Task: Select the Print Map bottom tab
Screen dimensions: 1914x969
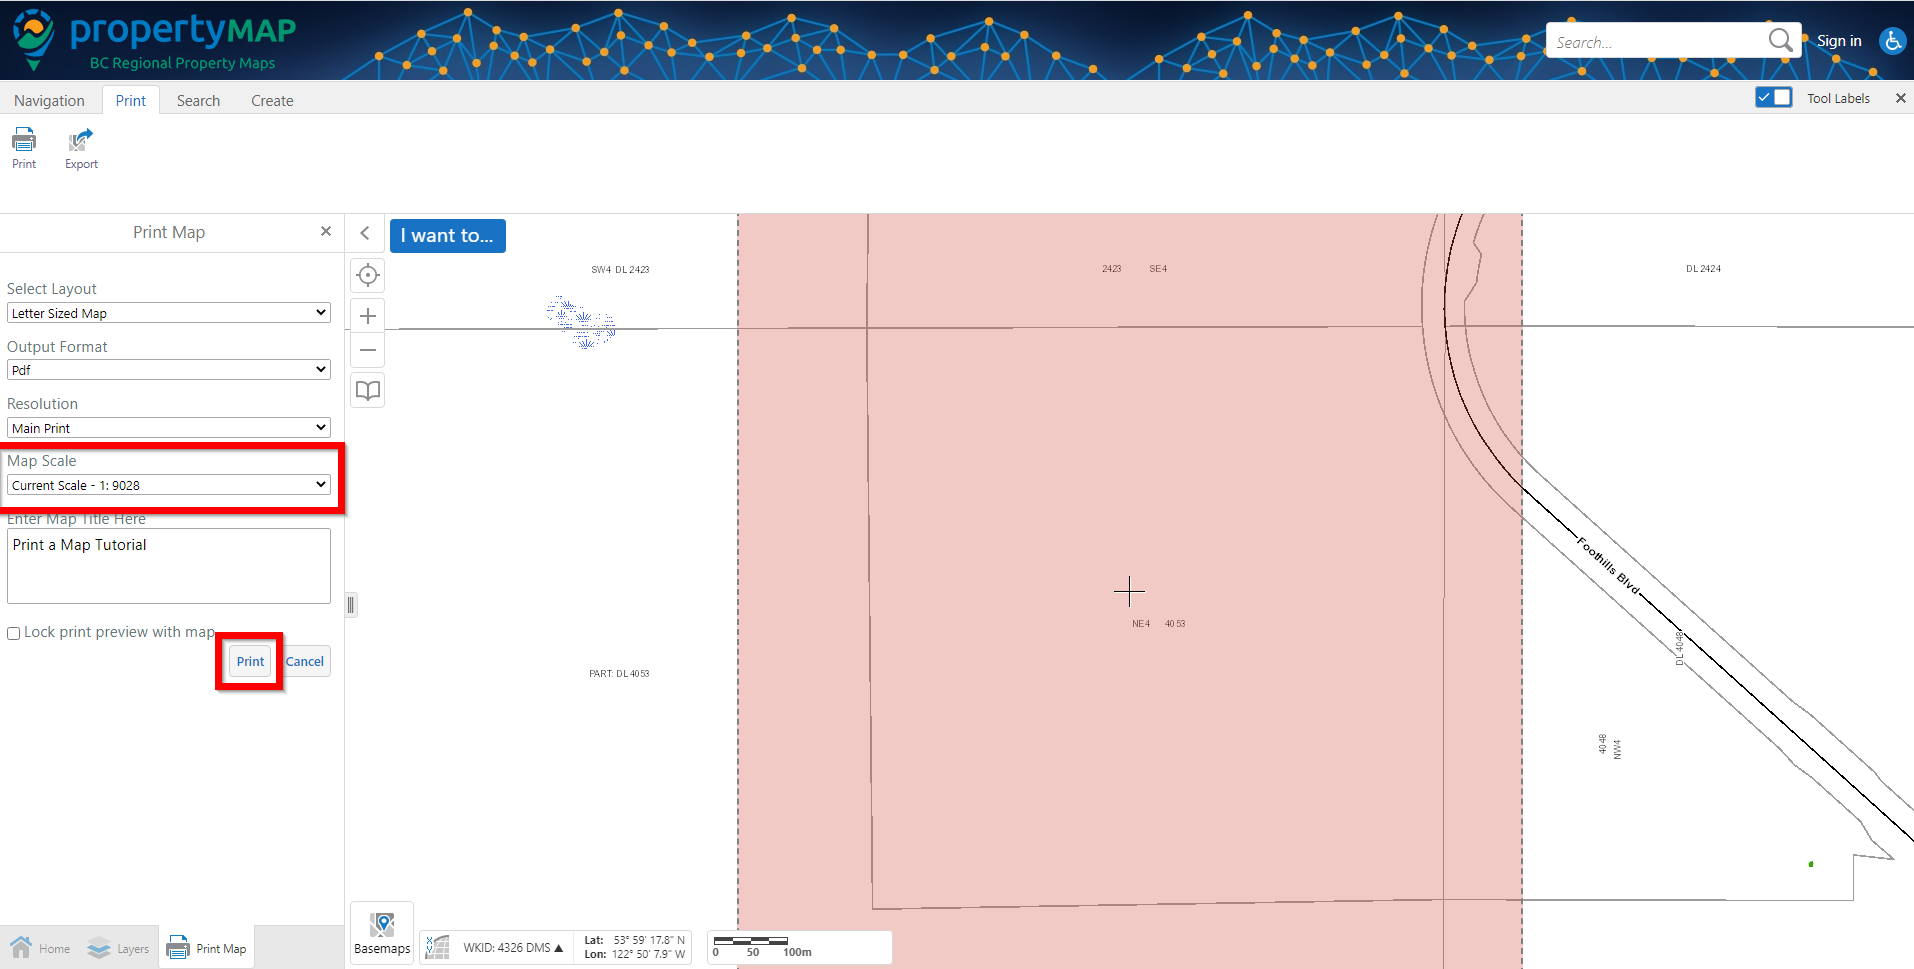Action: click(206, 948)
